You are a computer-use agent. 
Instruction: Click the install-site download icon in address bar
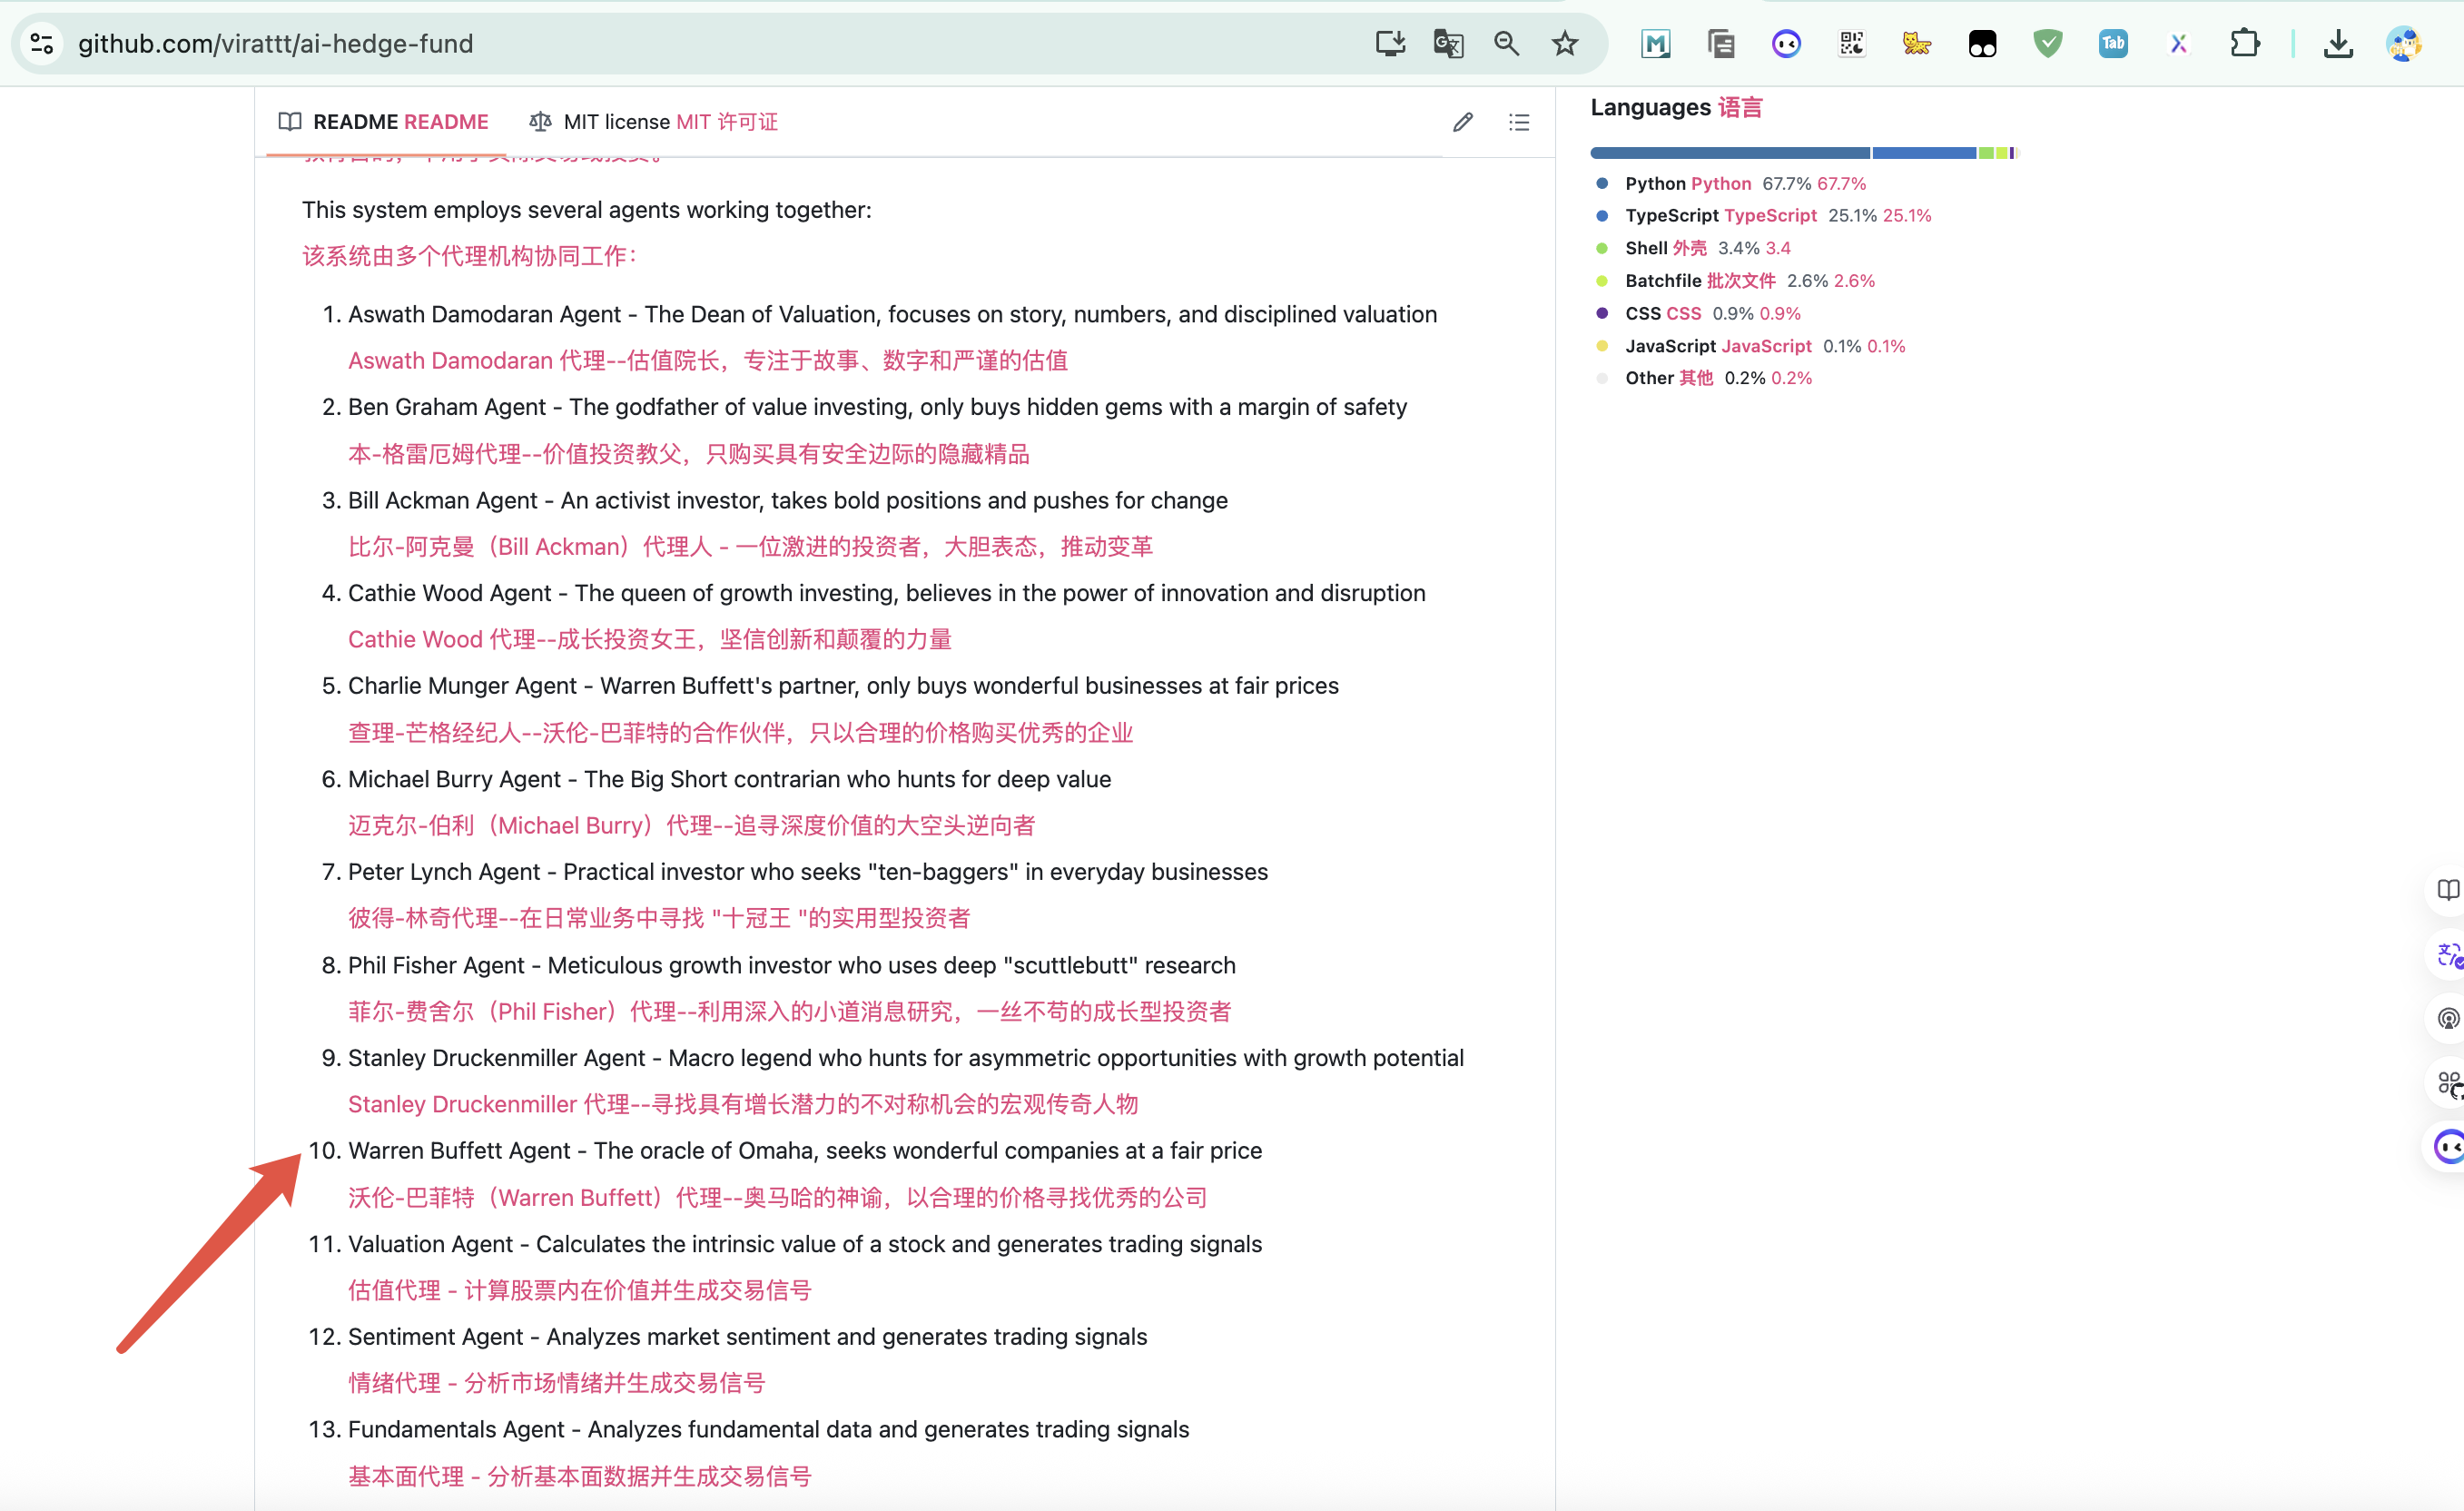pyautogui.click(x=1390, y=43)
